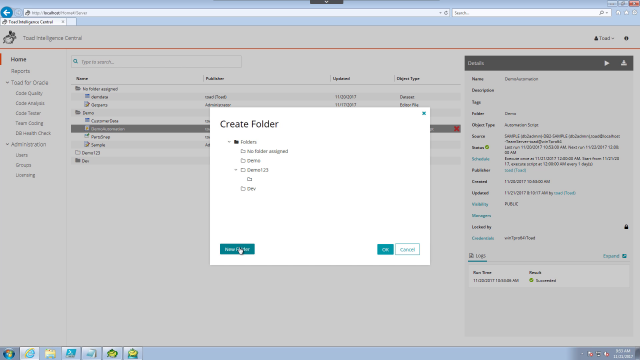Open DB Health Check in the sidebar
Screen dimensions: 640x360
click(x=33, y=133)
